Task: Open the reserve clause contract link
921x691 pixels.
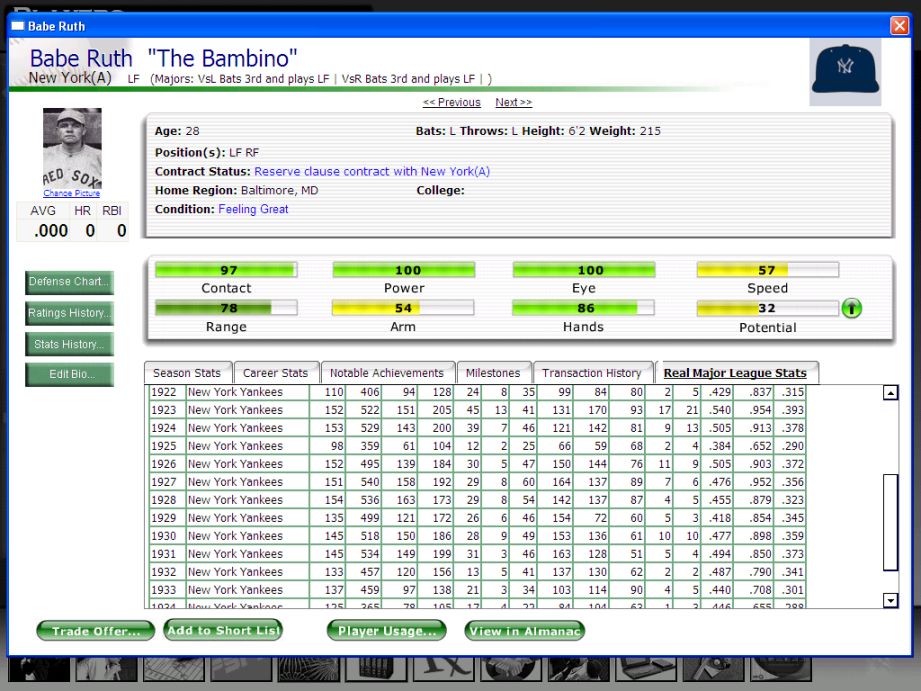Action: (372, 172)
